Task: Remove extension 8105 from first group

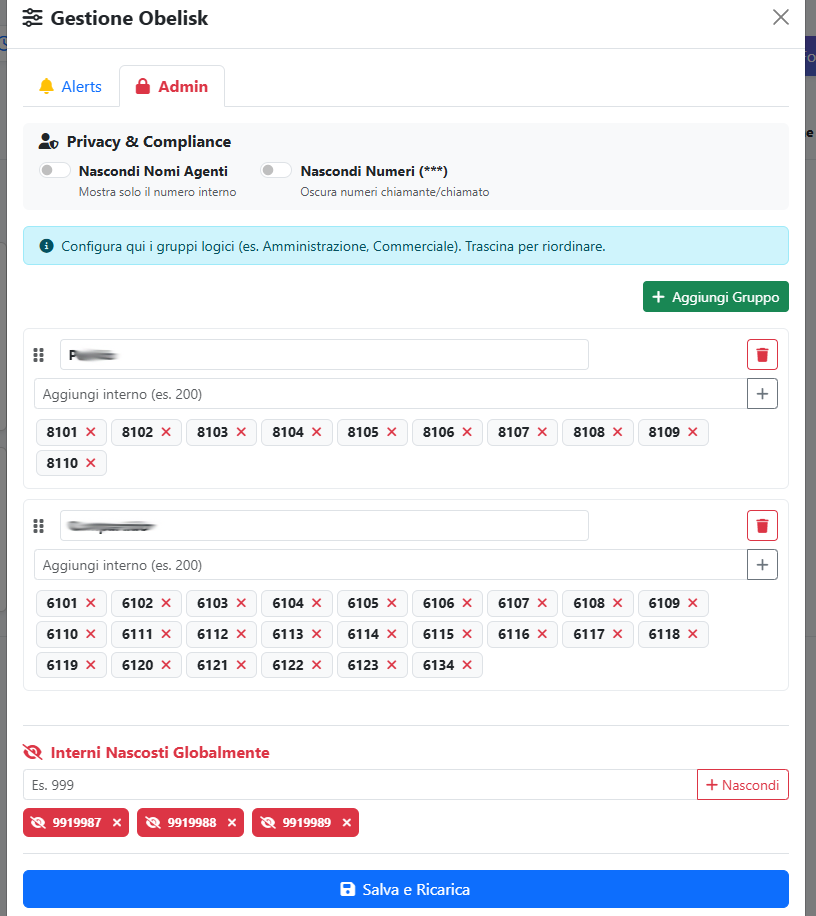Action: coord(391,432)
